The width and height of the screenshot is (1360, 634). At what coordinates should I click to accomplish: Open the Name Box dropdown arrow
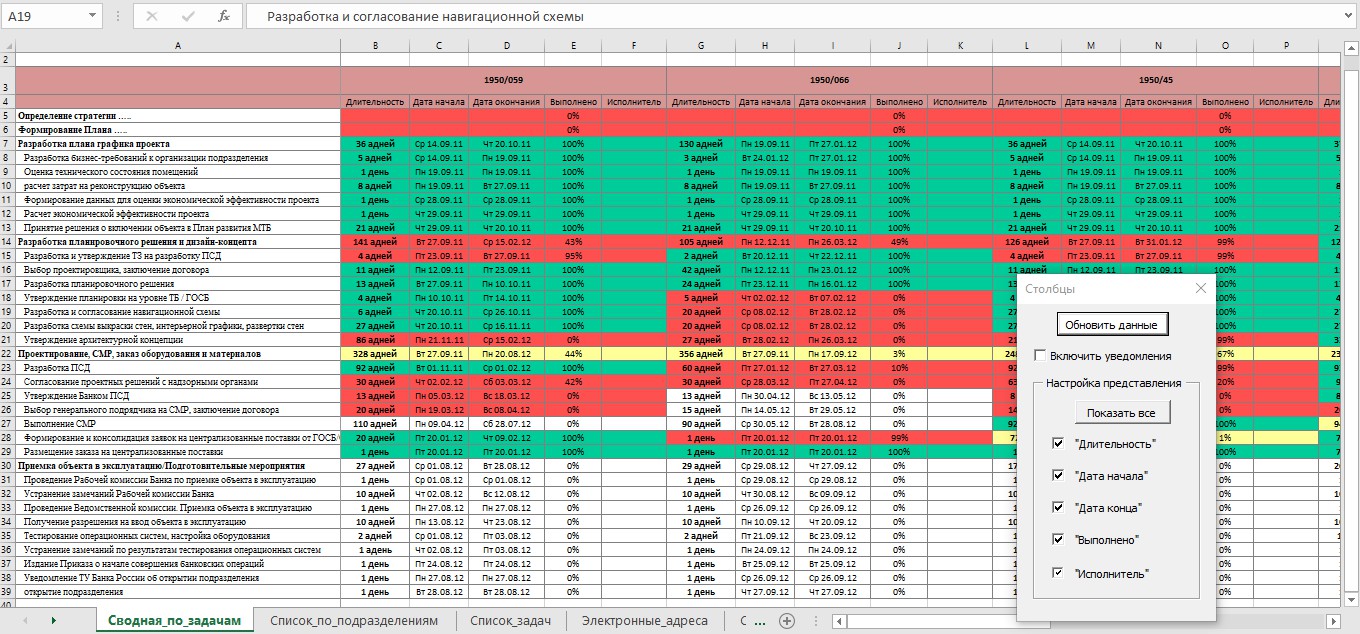[92, 16]
